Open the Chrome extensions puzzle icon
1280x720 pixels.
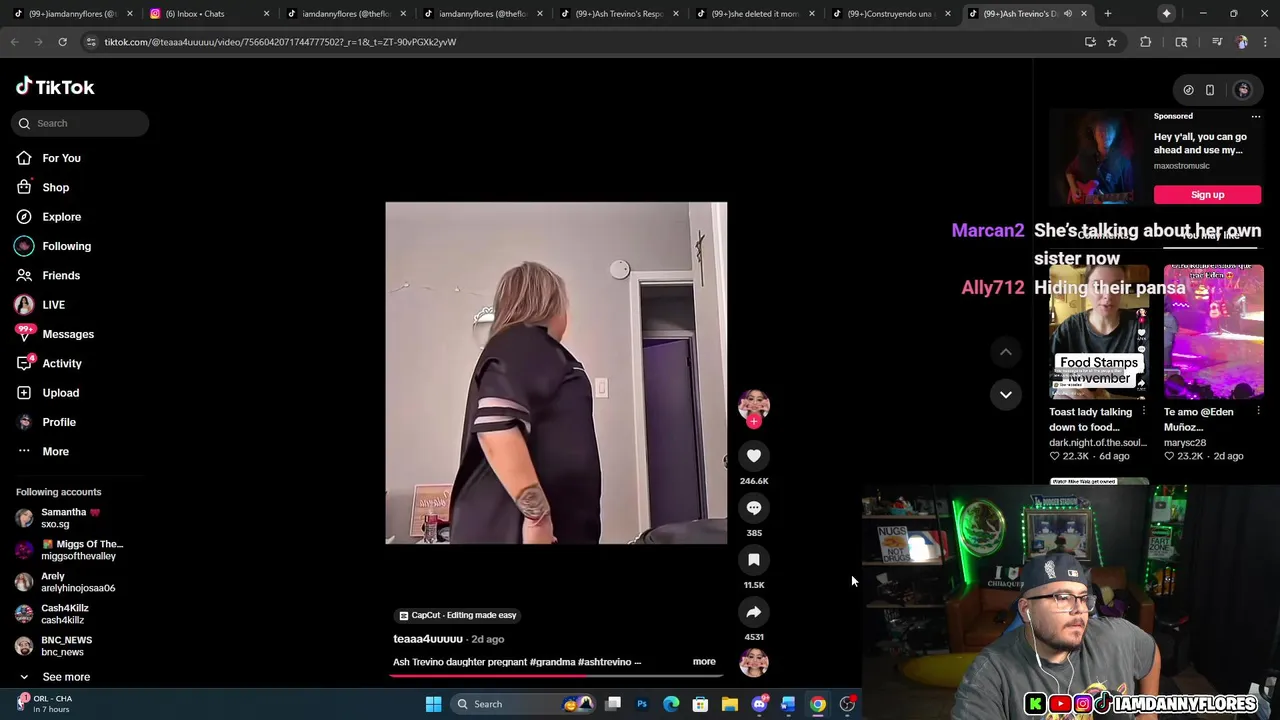click(1146, 42)
